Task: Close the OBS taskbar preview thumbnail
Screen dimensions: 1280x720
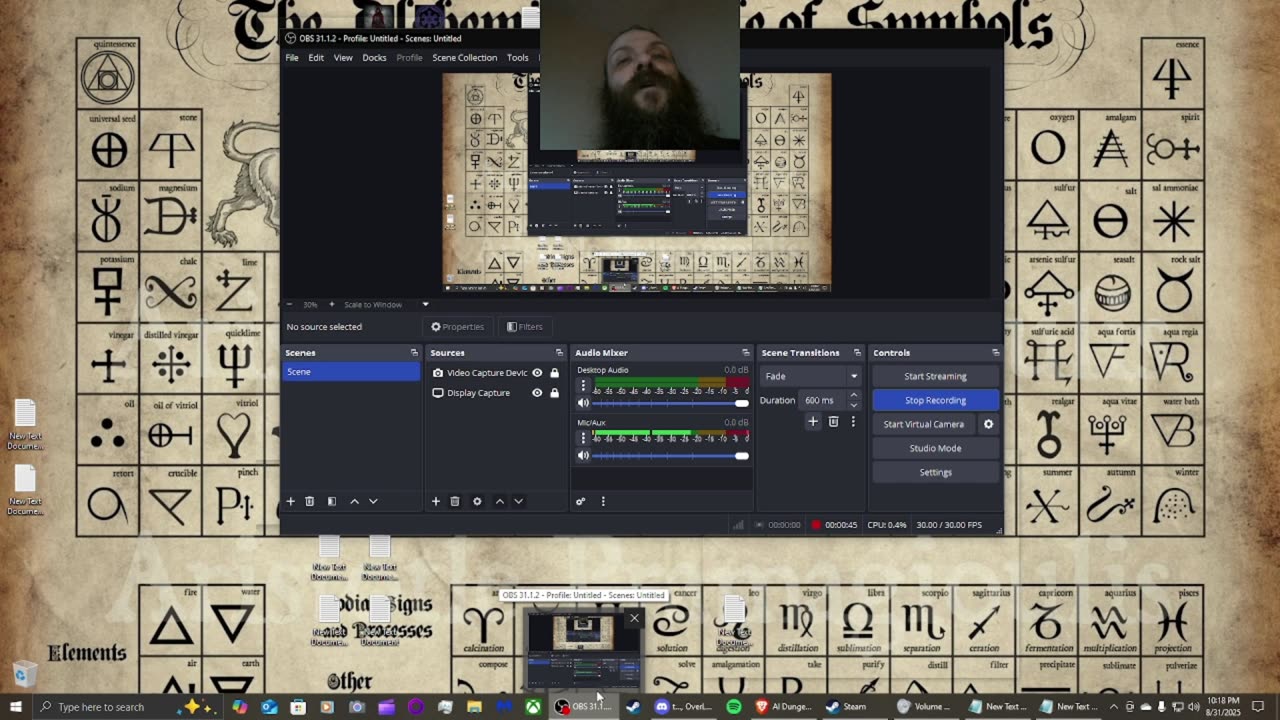Action: tap(634, 618)
